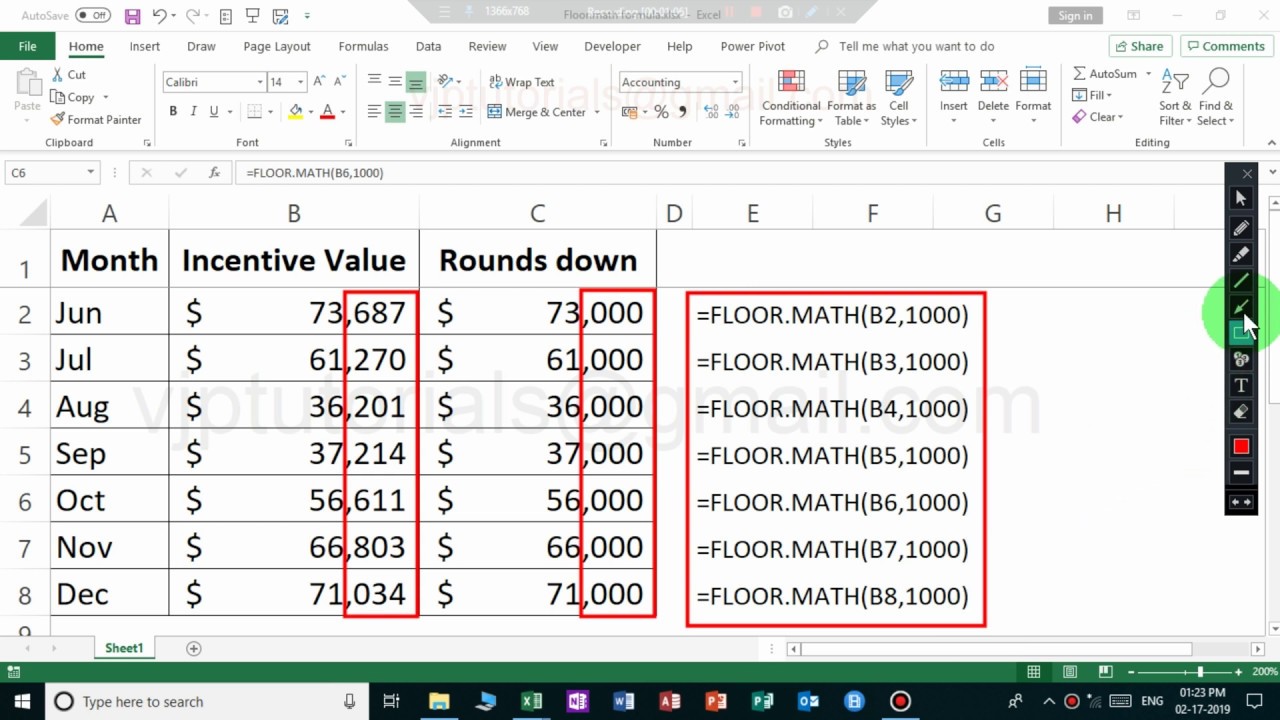The width and height of the screenshot is (1280, 720).
Task: Toggle Middle Align
Action: 395,82
